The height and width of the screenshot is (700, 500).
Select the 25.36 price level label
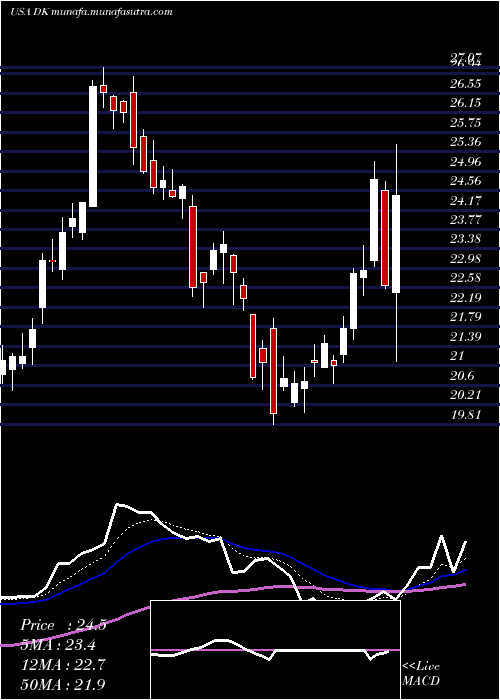pyautogui.click(x=465, y=142)
